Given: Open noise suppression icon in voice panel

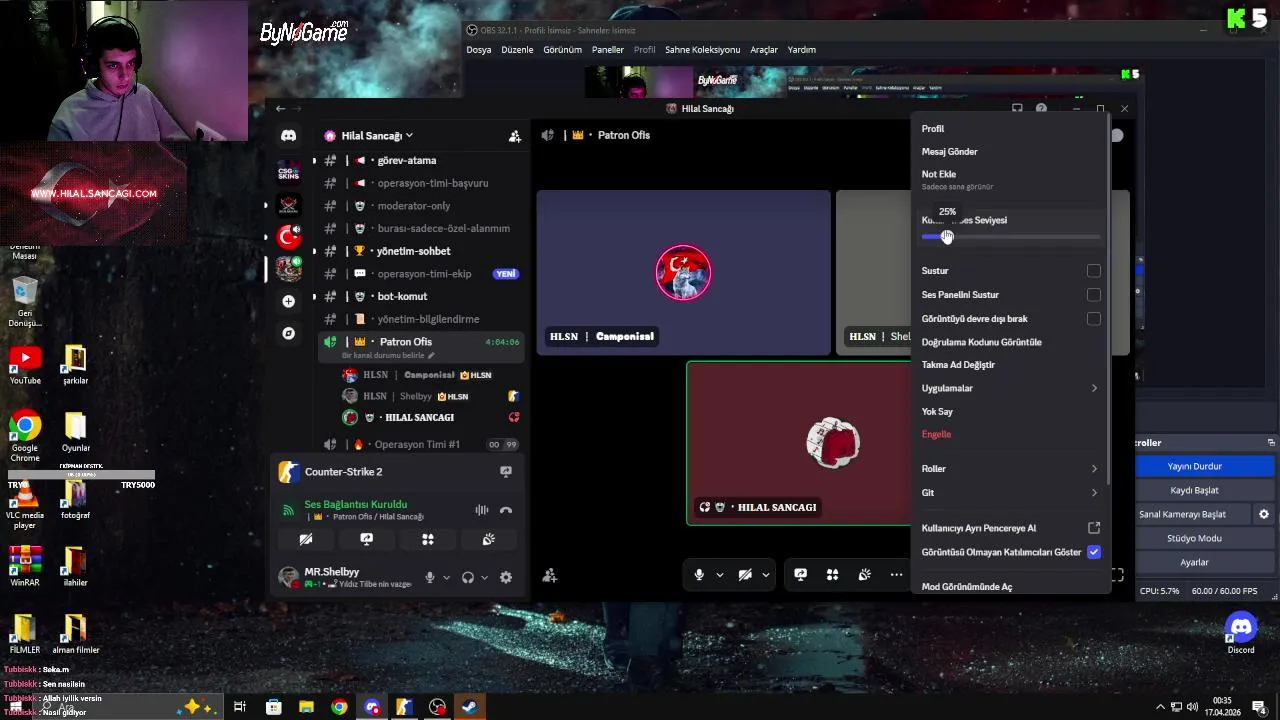Looking at the screenshot, I should click(482, 510).
